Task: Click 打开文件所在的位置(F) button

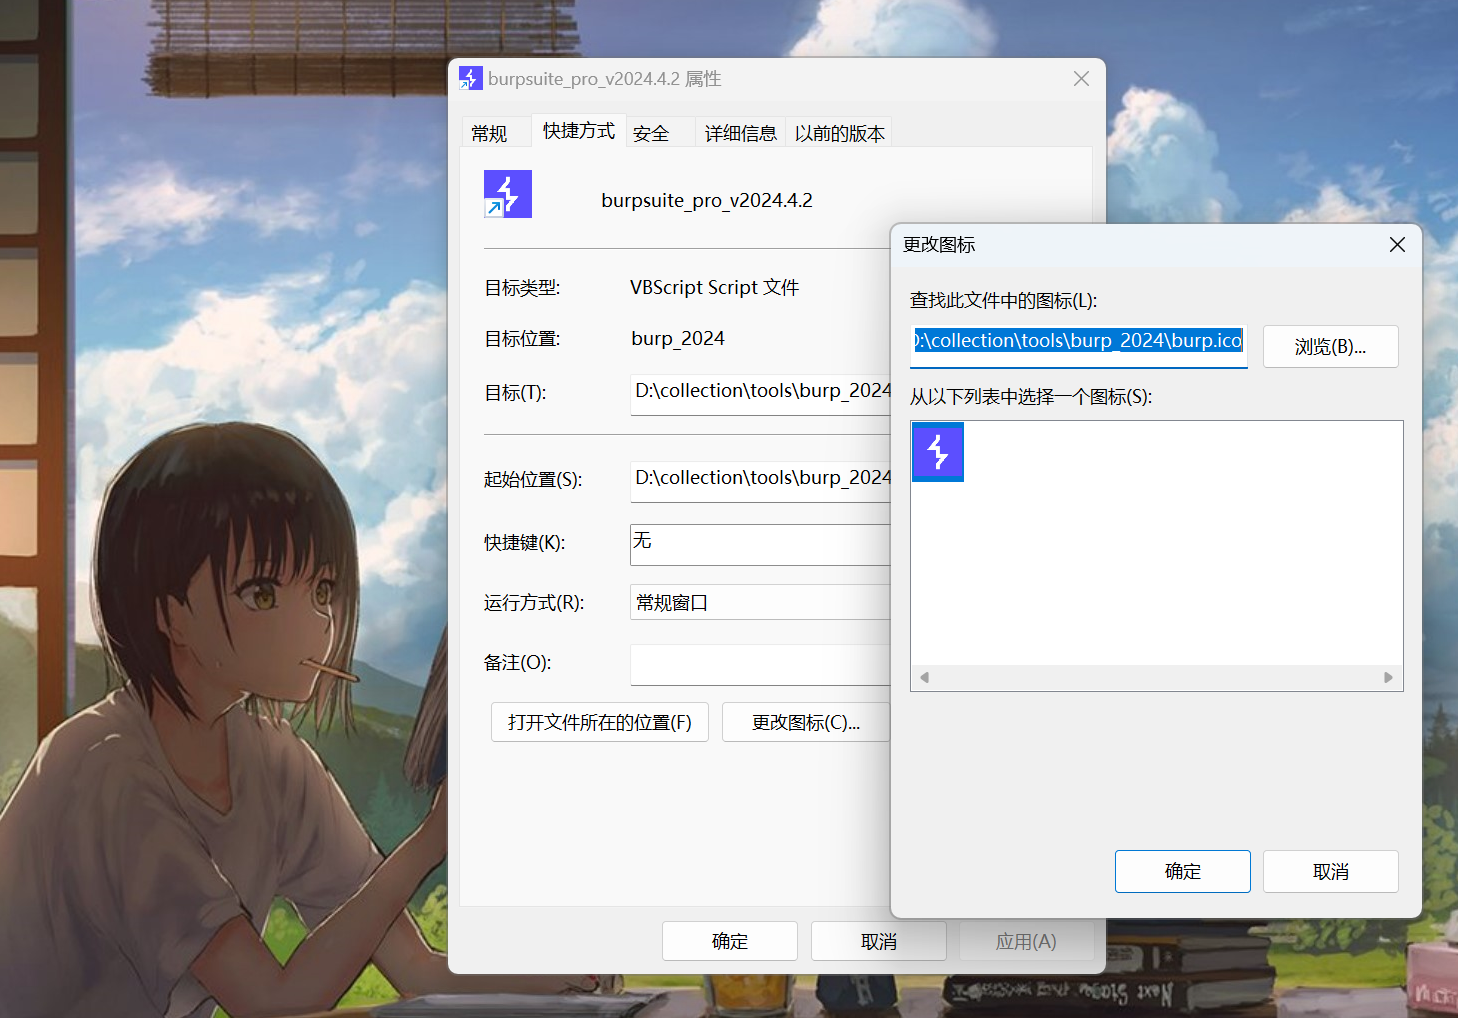Action: pos(600,722)
